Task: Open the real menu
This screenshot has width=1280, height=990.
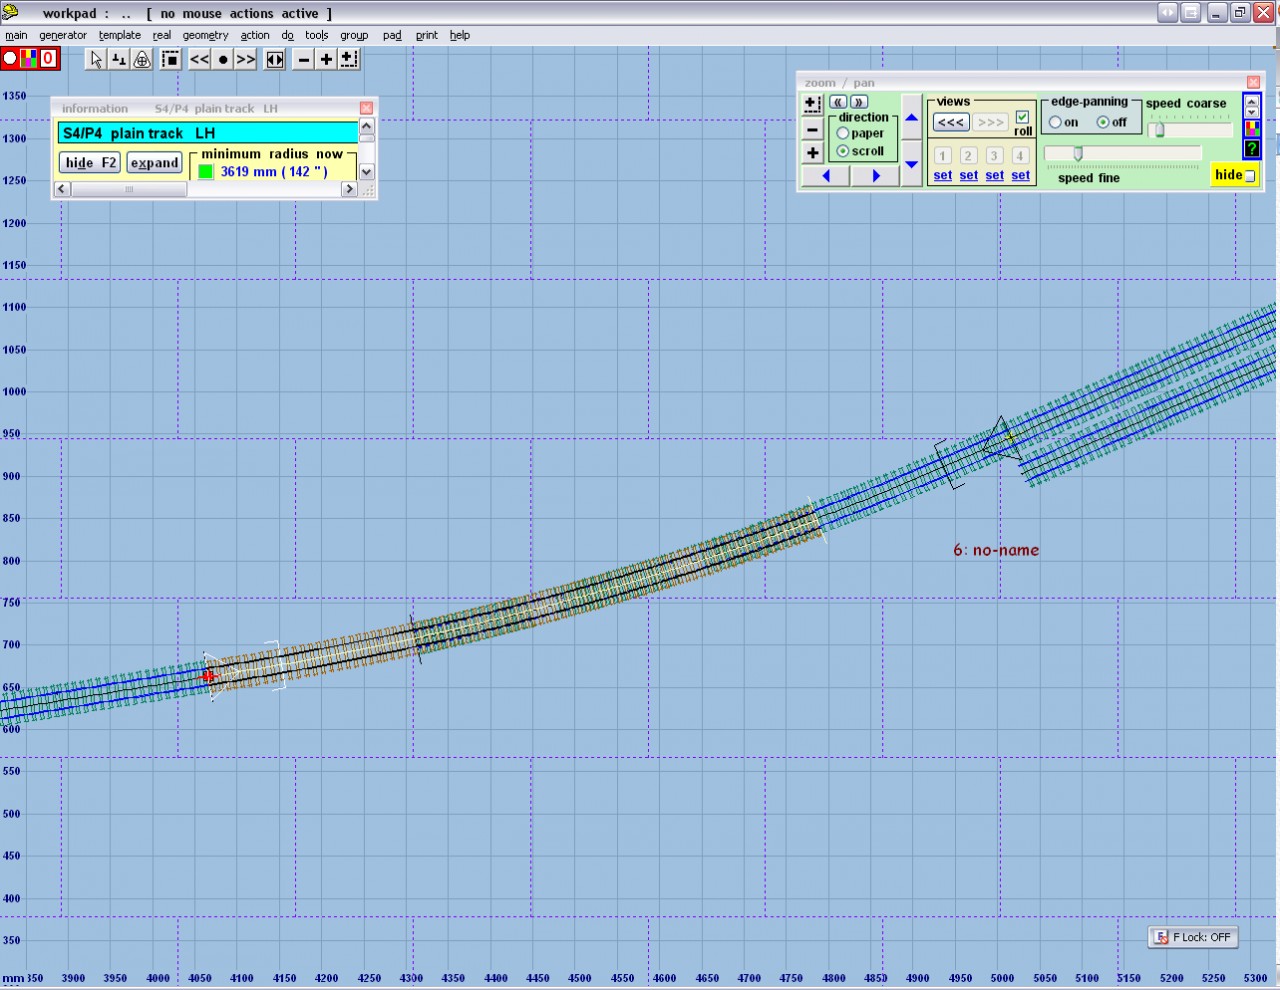Action: tap(162, 35)
